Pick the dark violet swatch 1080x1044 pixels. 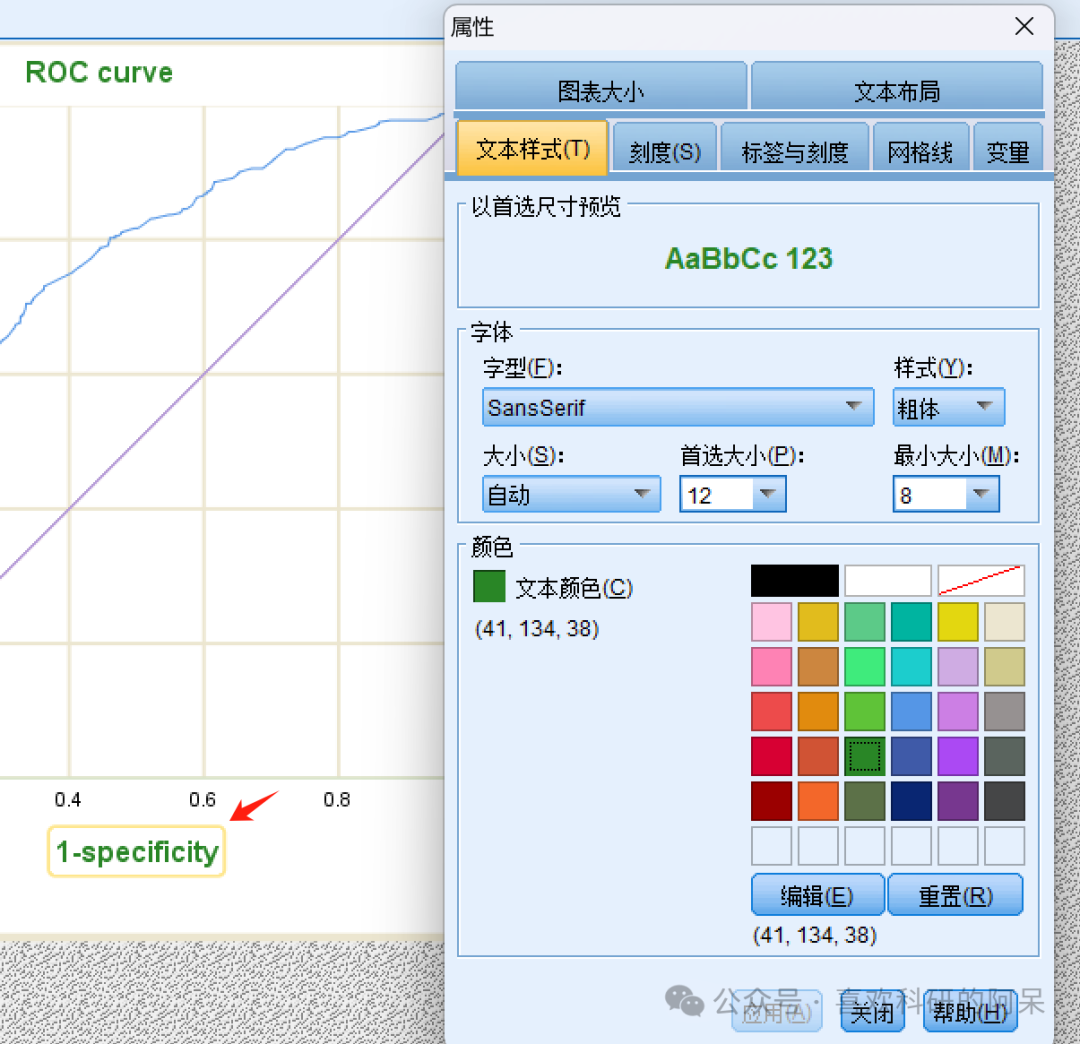[x=957, y=800]
